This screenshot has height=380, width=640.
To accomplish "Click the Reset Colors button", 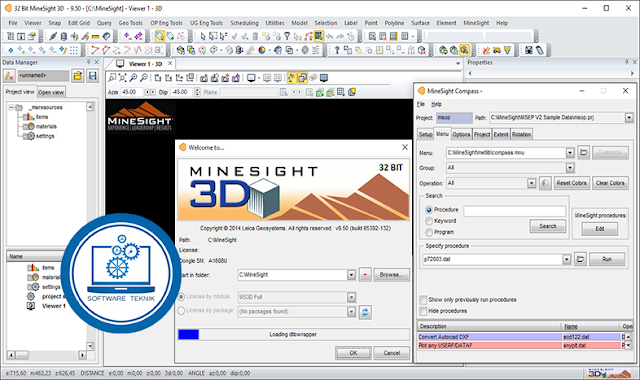I will click(x=571, y=183).
